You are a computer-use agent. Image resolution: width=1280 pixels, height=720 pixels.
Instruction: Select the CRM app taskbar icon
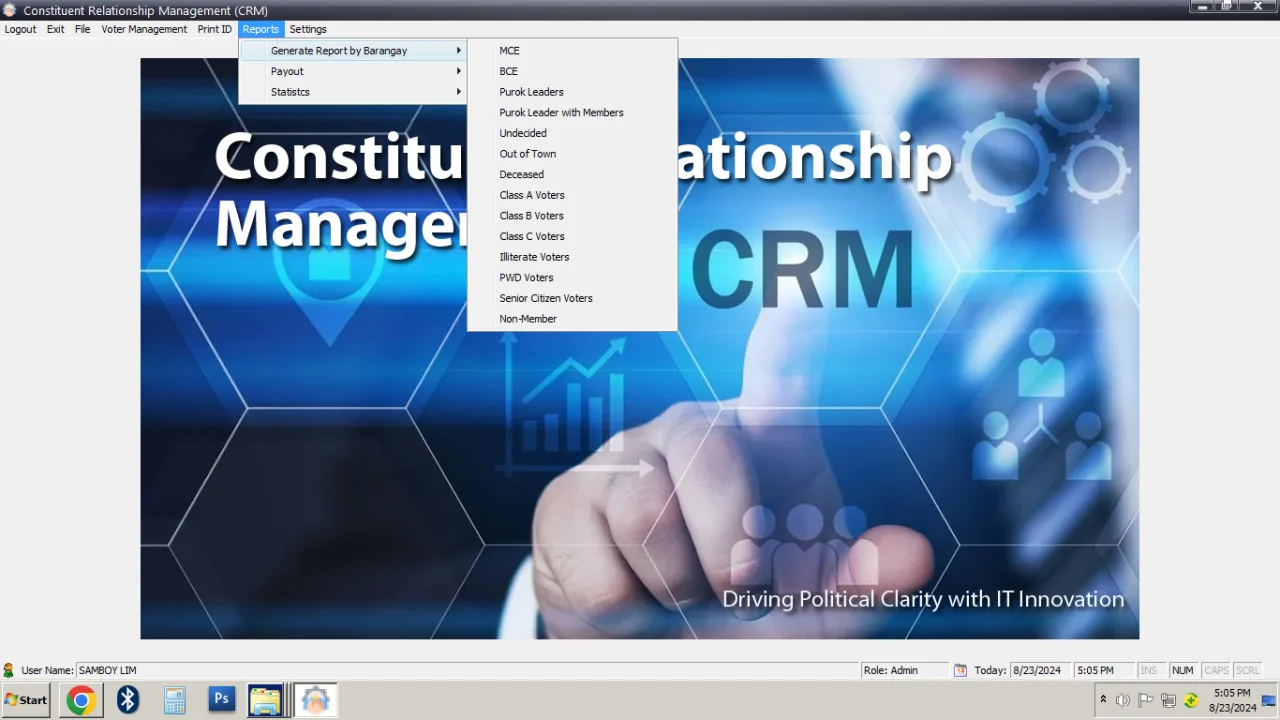[315, 700]
